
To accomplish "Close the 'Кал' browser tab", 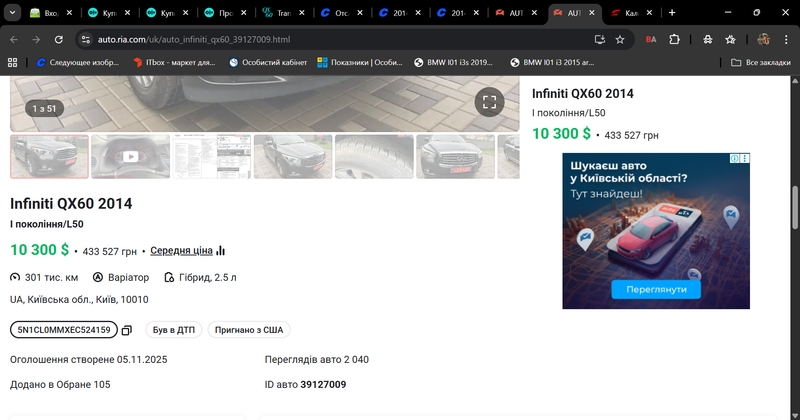I will click(x=649, y=13).
